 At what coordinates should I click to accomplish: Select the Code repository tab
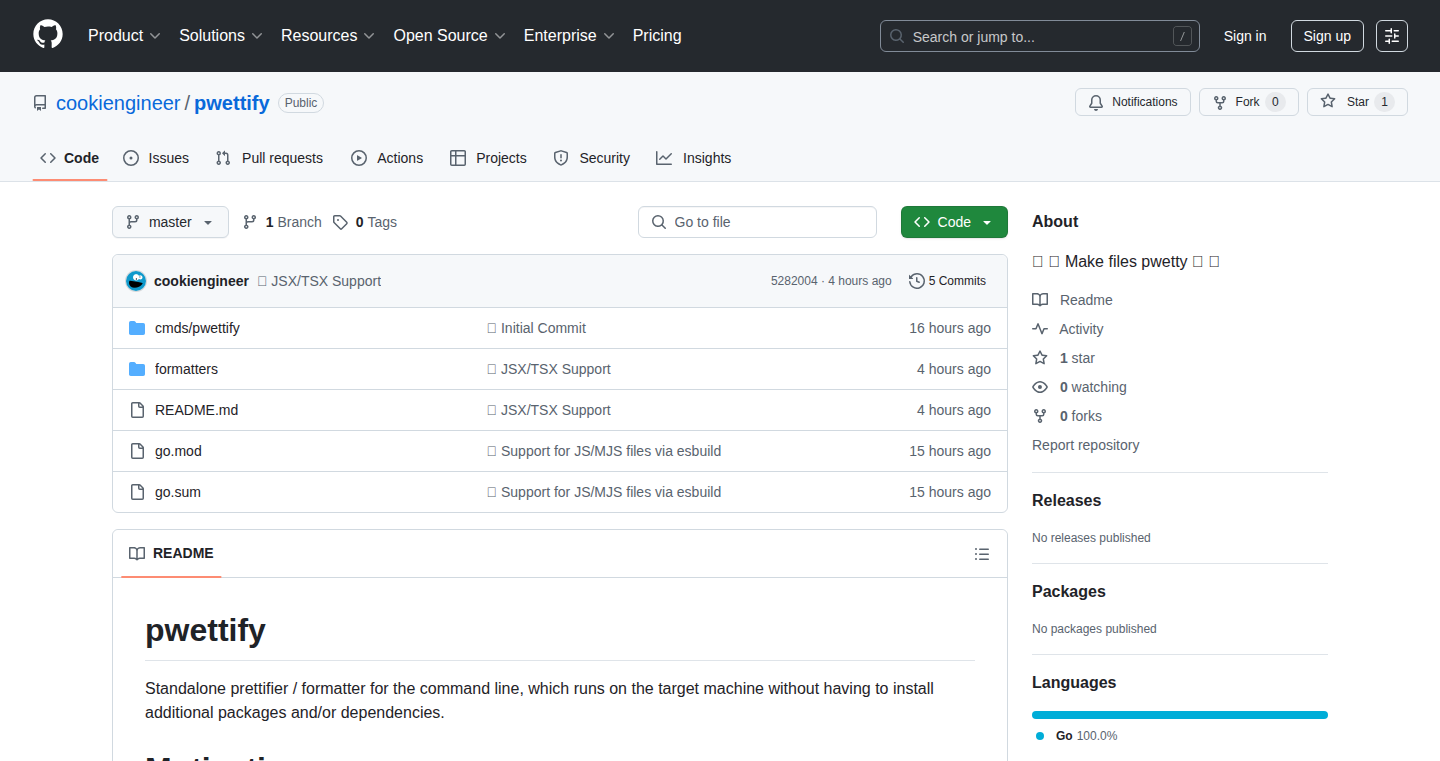pyautogui.click(x=70, y=158)
